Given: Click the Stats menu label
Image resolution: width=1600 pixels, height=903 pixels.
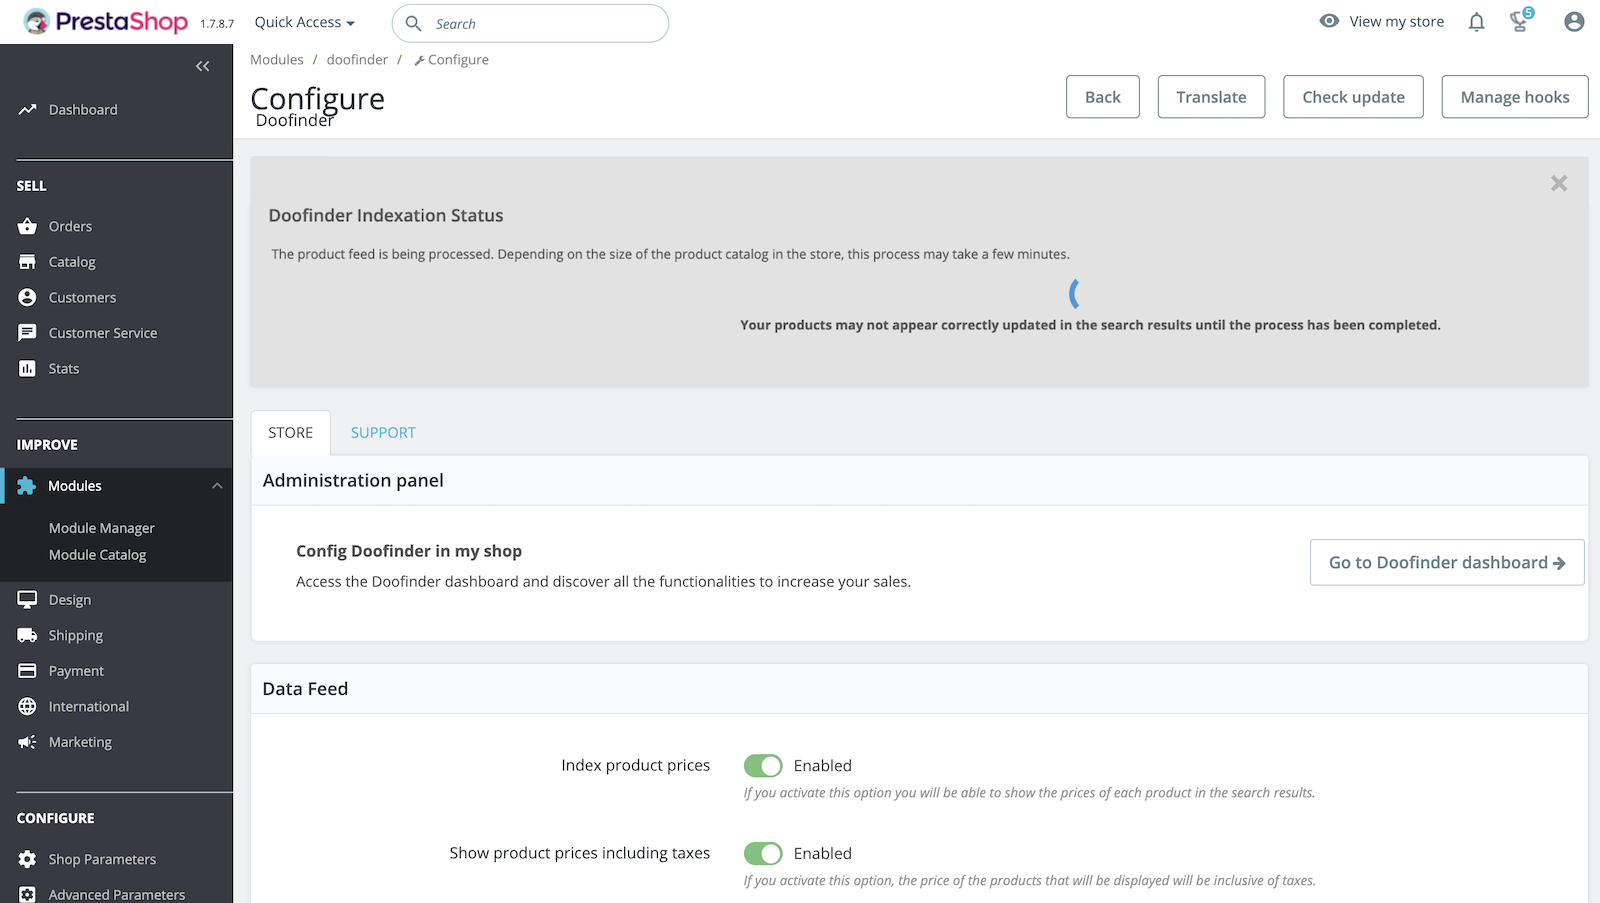Looking at the screenshot, I should 64,369.
